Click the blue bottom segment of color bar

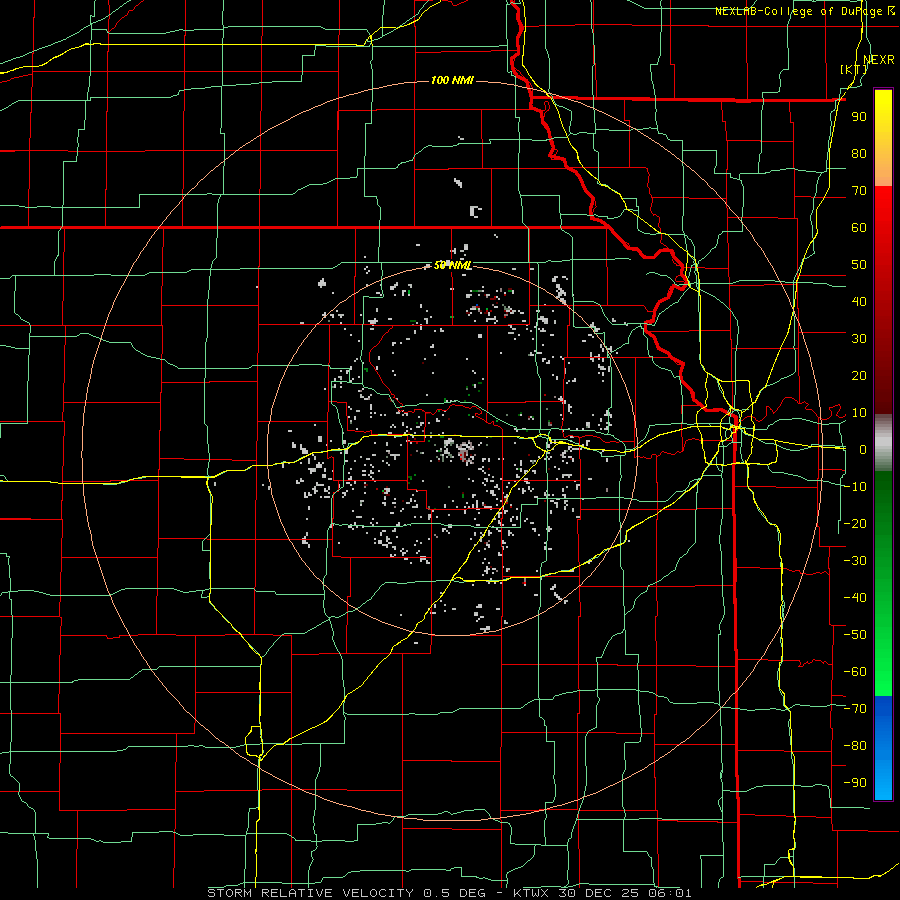pyautogui.click(x=883, y=748)
